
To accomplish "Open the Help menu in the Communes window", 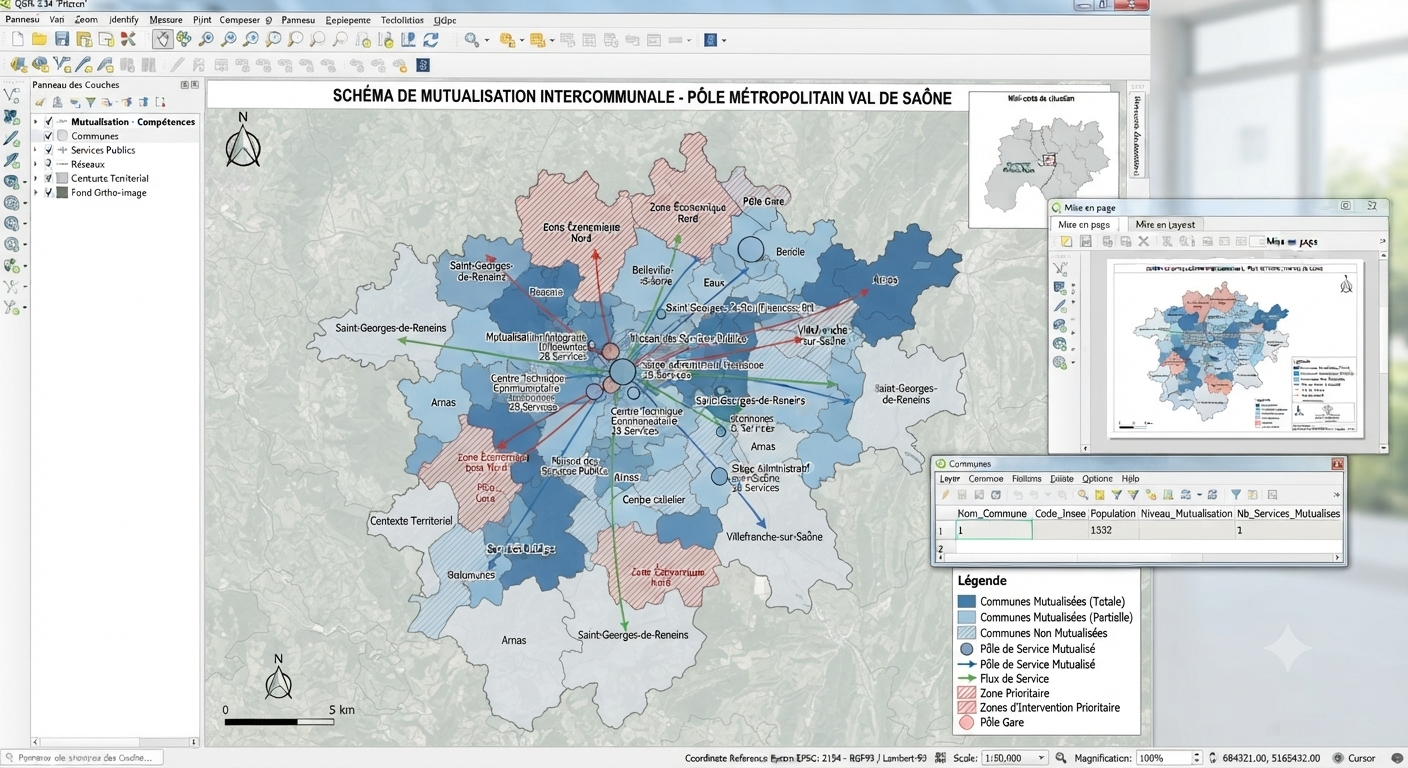I will pos(1130,479).
